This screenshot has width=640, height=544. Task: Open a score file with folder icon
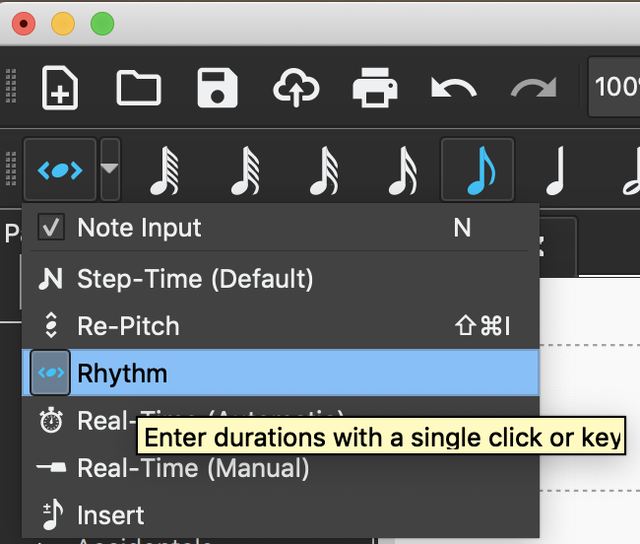pos(138,87)
